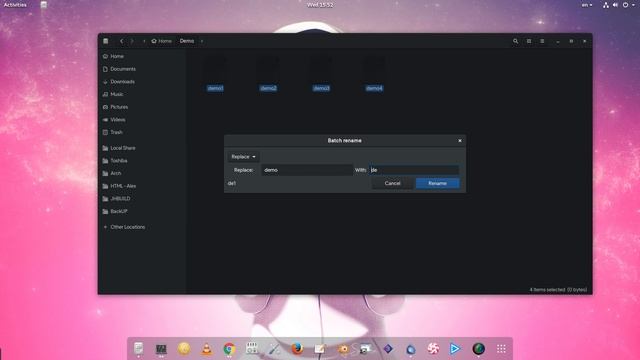Click the power icon in top bar
The height and width of the screenshot is (360, 640).
tap(625, 5)
